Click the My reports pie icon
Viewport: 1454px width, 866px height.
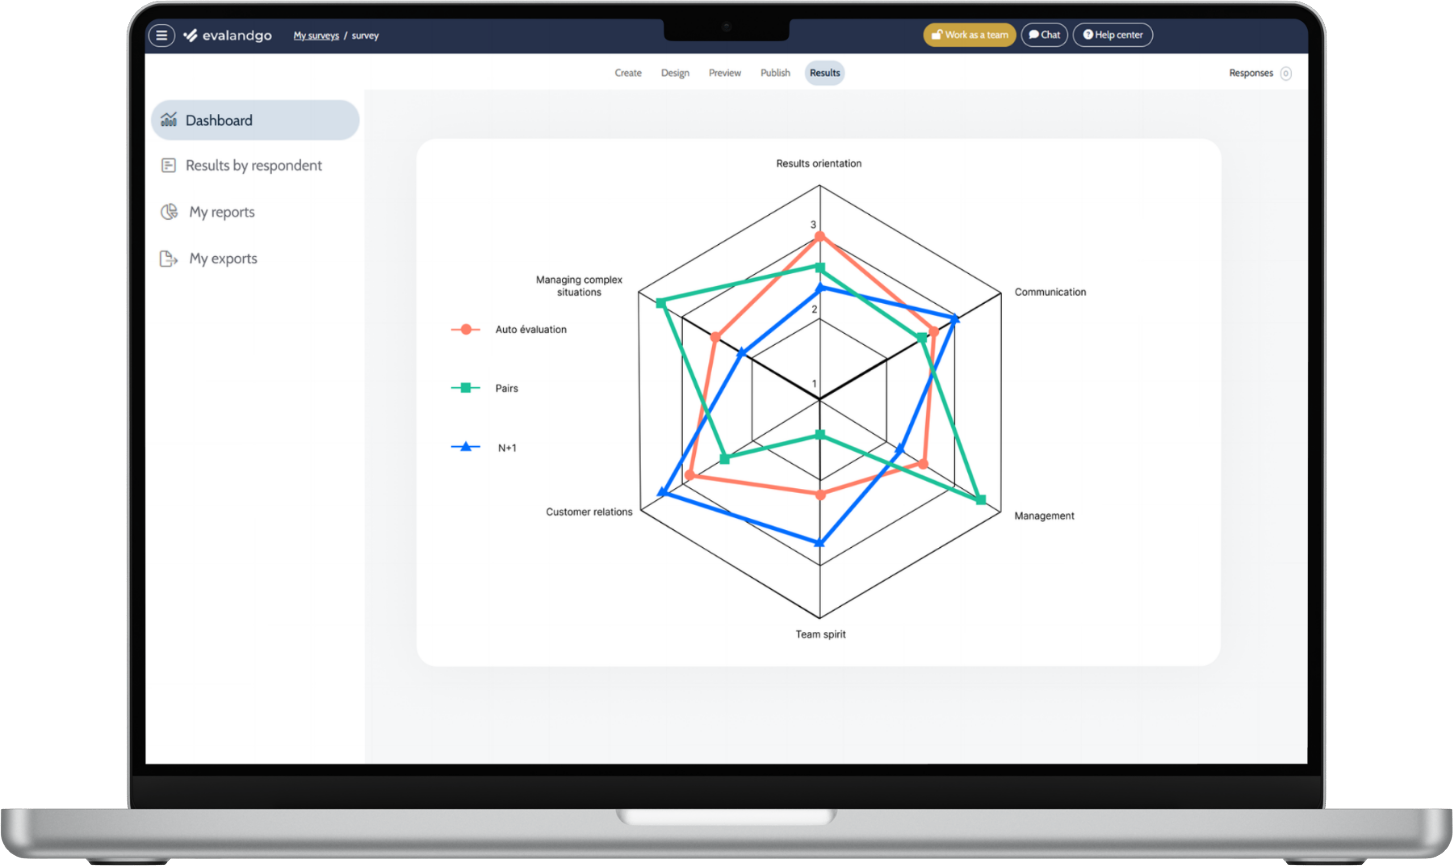pyautogui.click(x=169, y=212)
